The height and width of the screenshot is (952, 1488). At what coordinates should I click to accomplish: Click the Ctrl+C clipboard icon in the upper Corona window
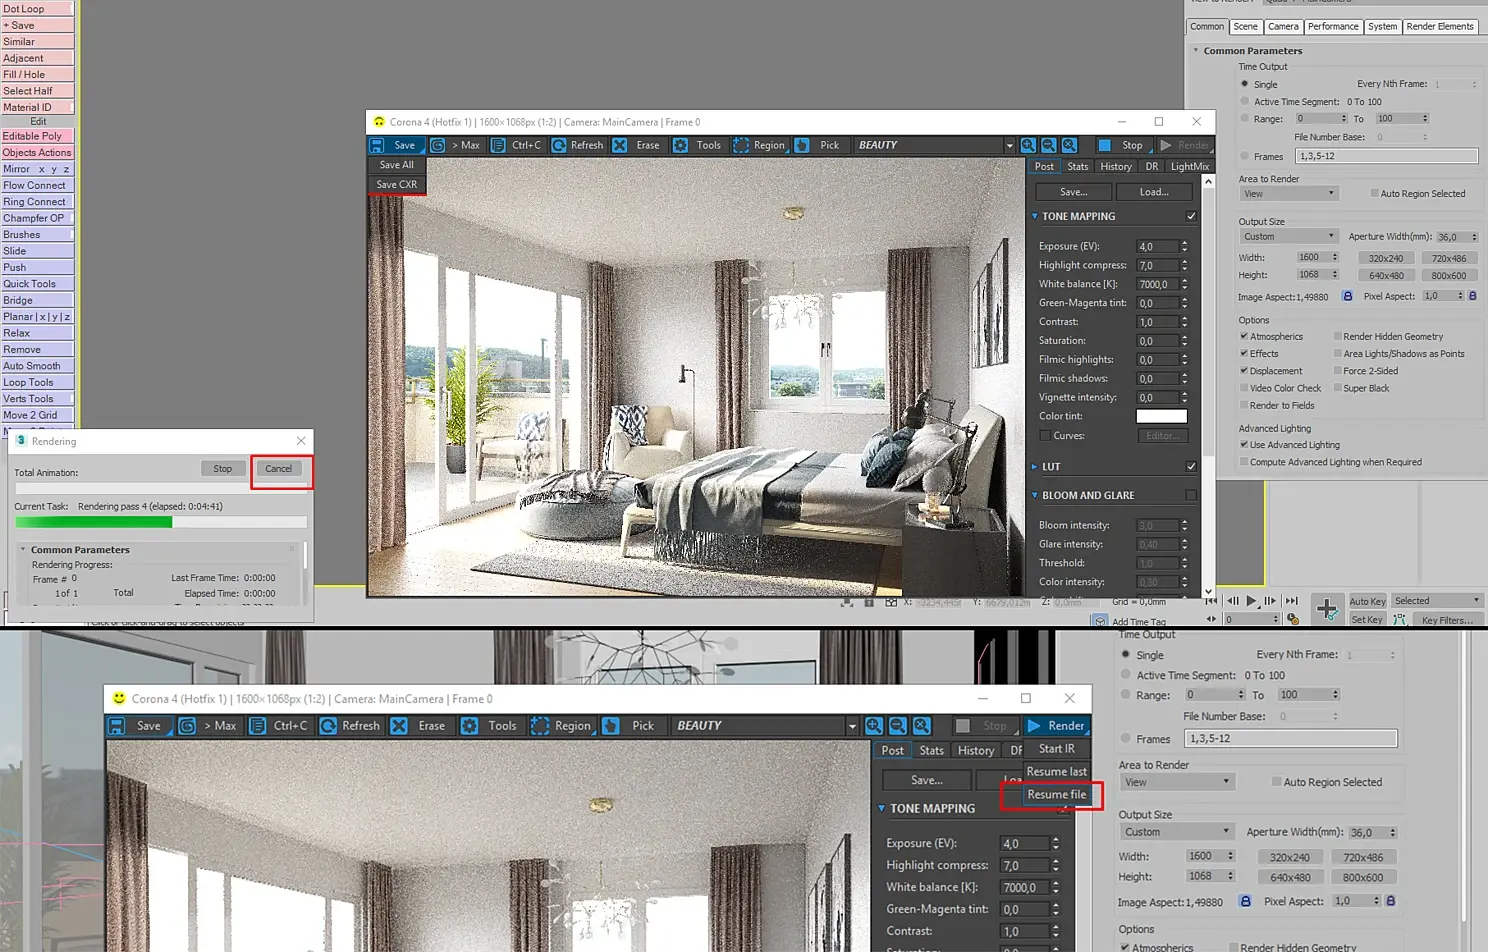[498, 145]
